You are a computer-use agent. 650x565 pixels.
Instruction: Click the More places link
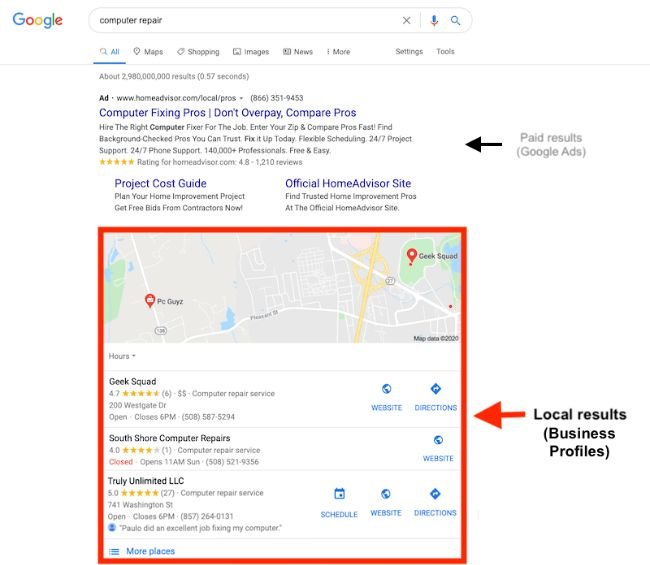click(x=150, y=551)
